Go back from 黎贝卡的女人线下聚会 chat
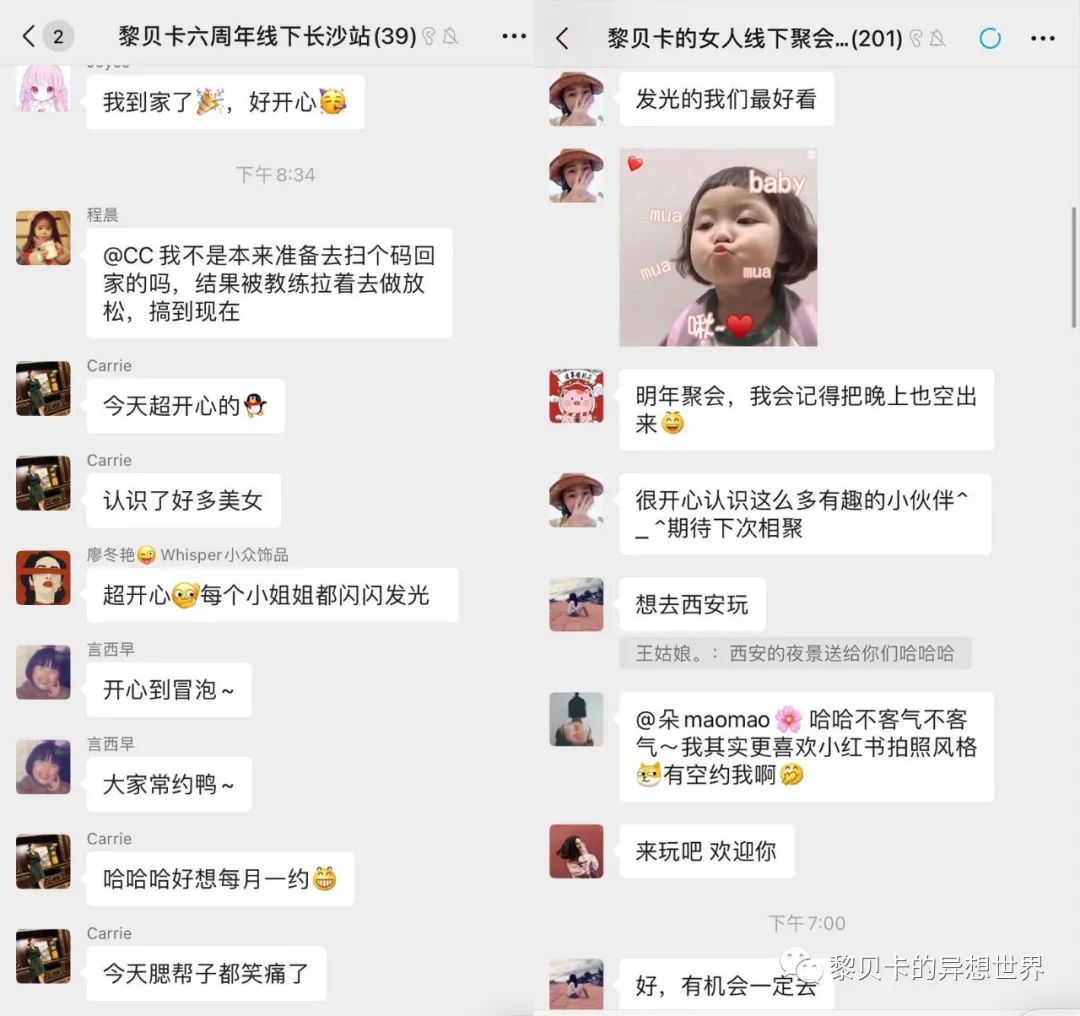Screen dimensions: 1080x1016 pos(562,38)
